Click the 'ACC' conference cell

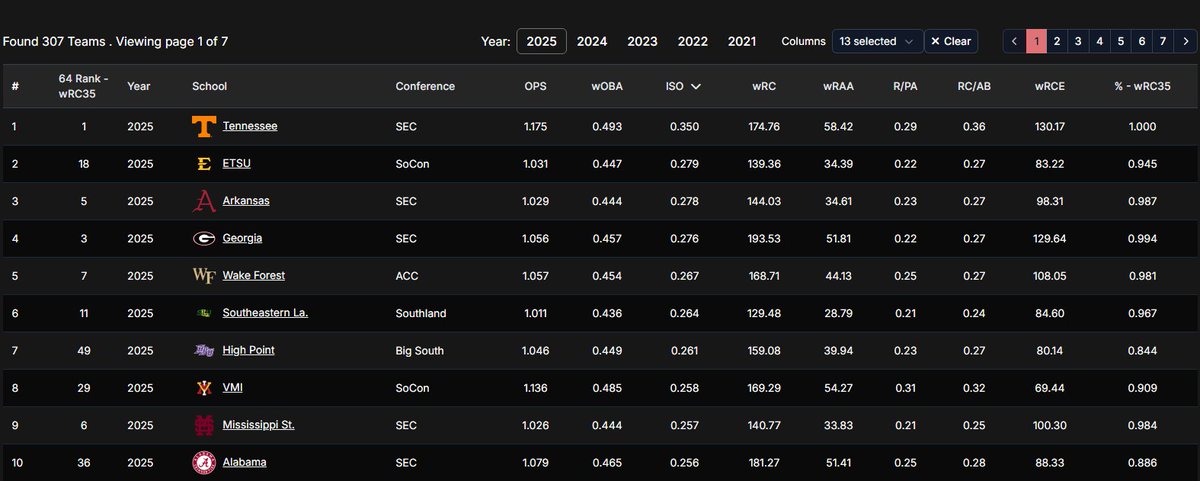pyautogui.click(x=406, y=276)
